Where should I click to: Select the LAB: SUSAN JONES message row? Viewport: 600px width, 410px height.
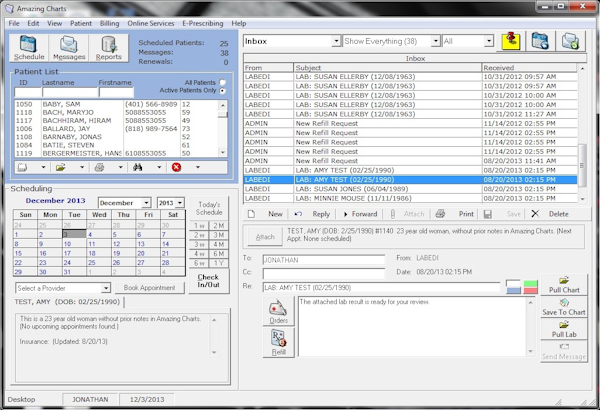pyautogui.click(x=330, y=187)
